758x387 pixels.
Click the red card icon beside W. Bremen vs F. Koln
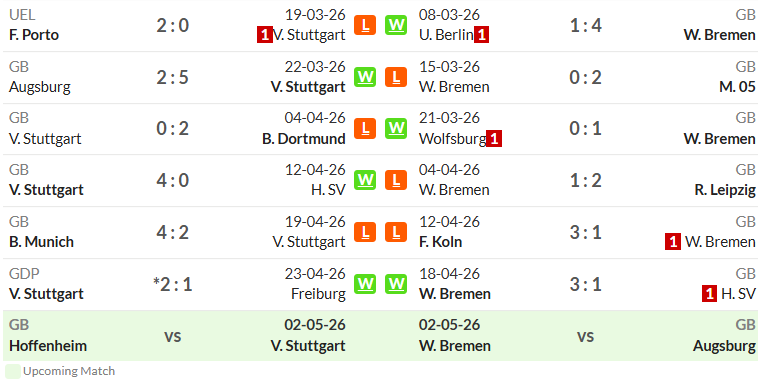673,242
